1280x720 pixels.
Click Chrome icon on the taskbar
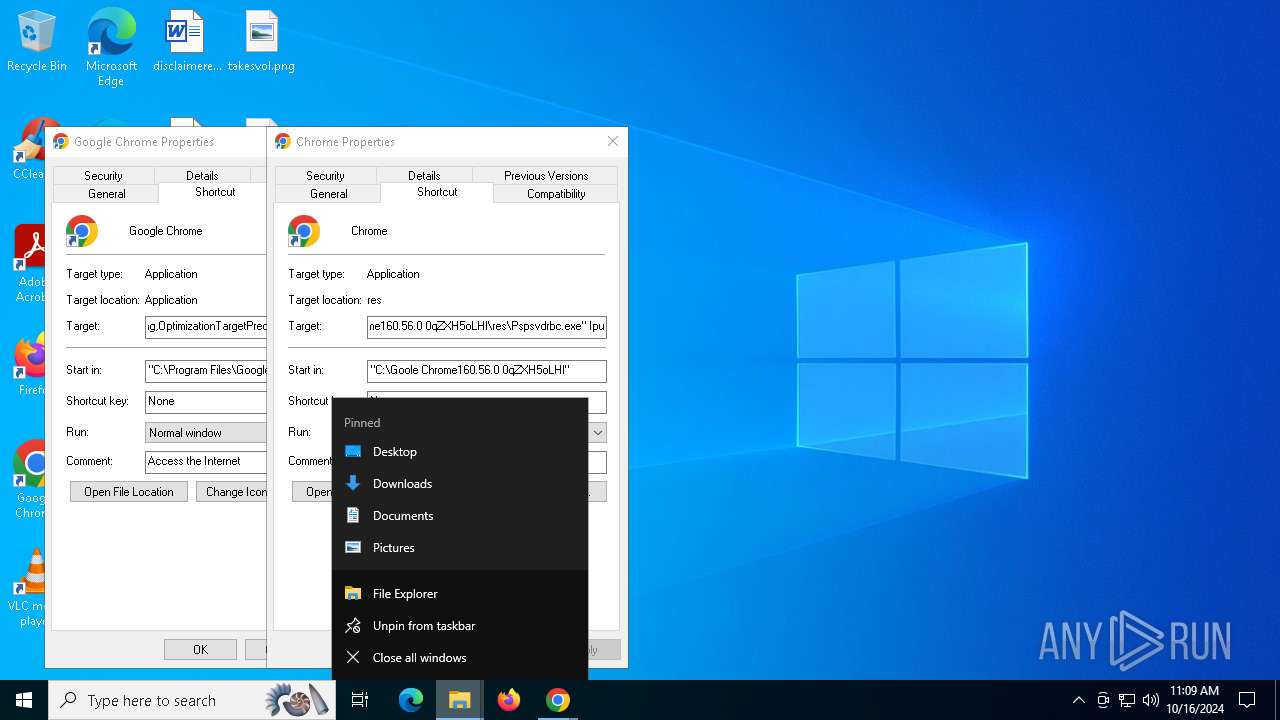558,700
